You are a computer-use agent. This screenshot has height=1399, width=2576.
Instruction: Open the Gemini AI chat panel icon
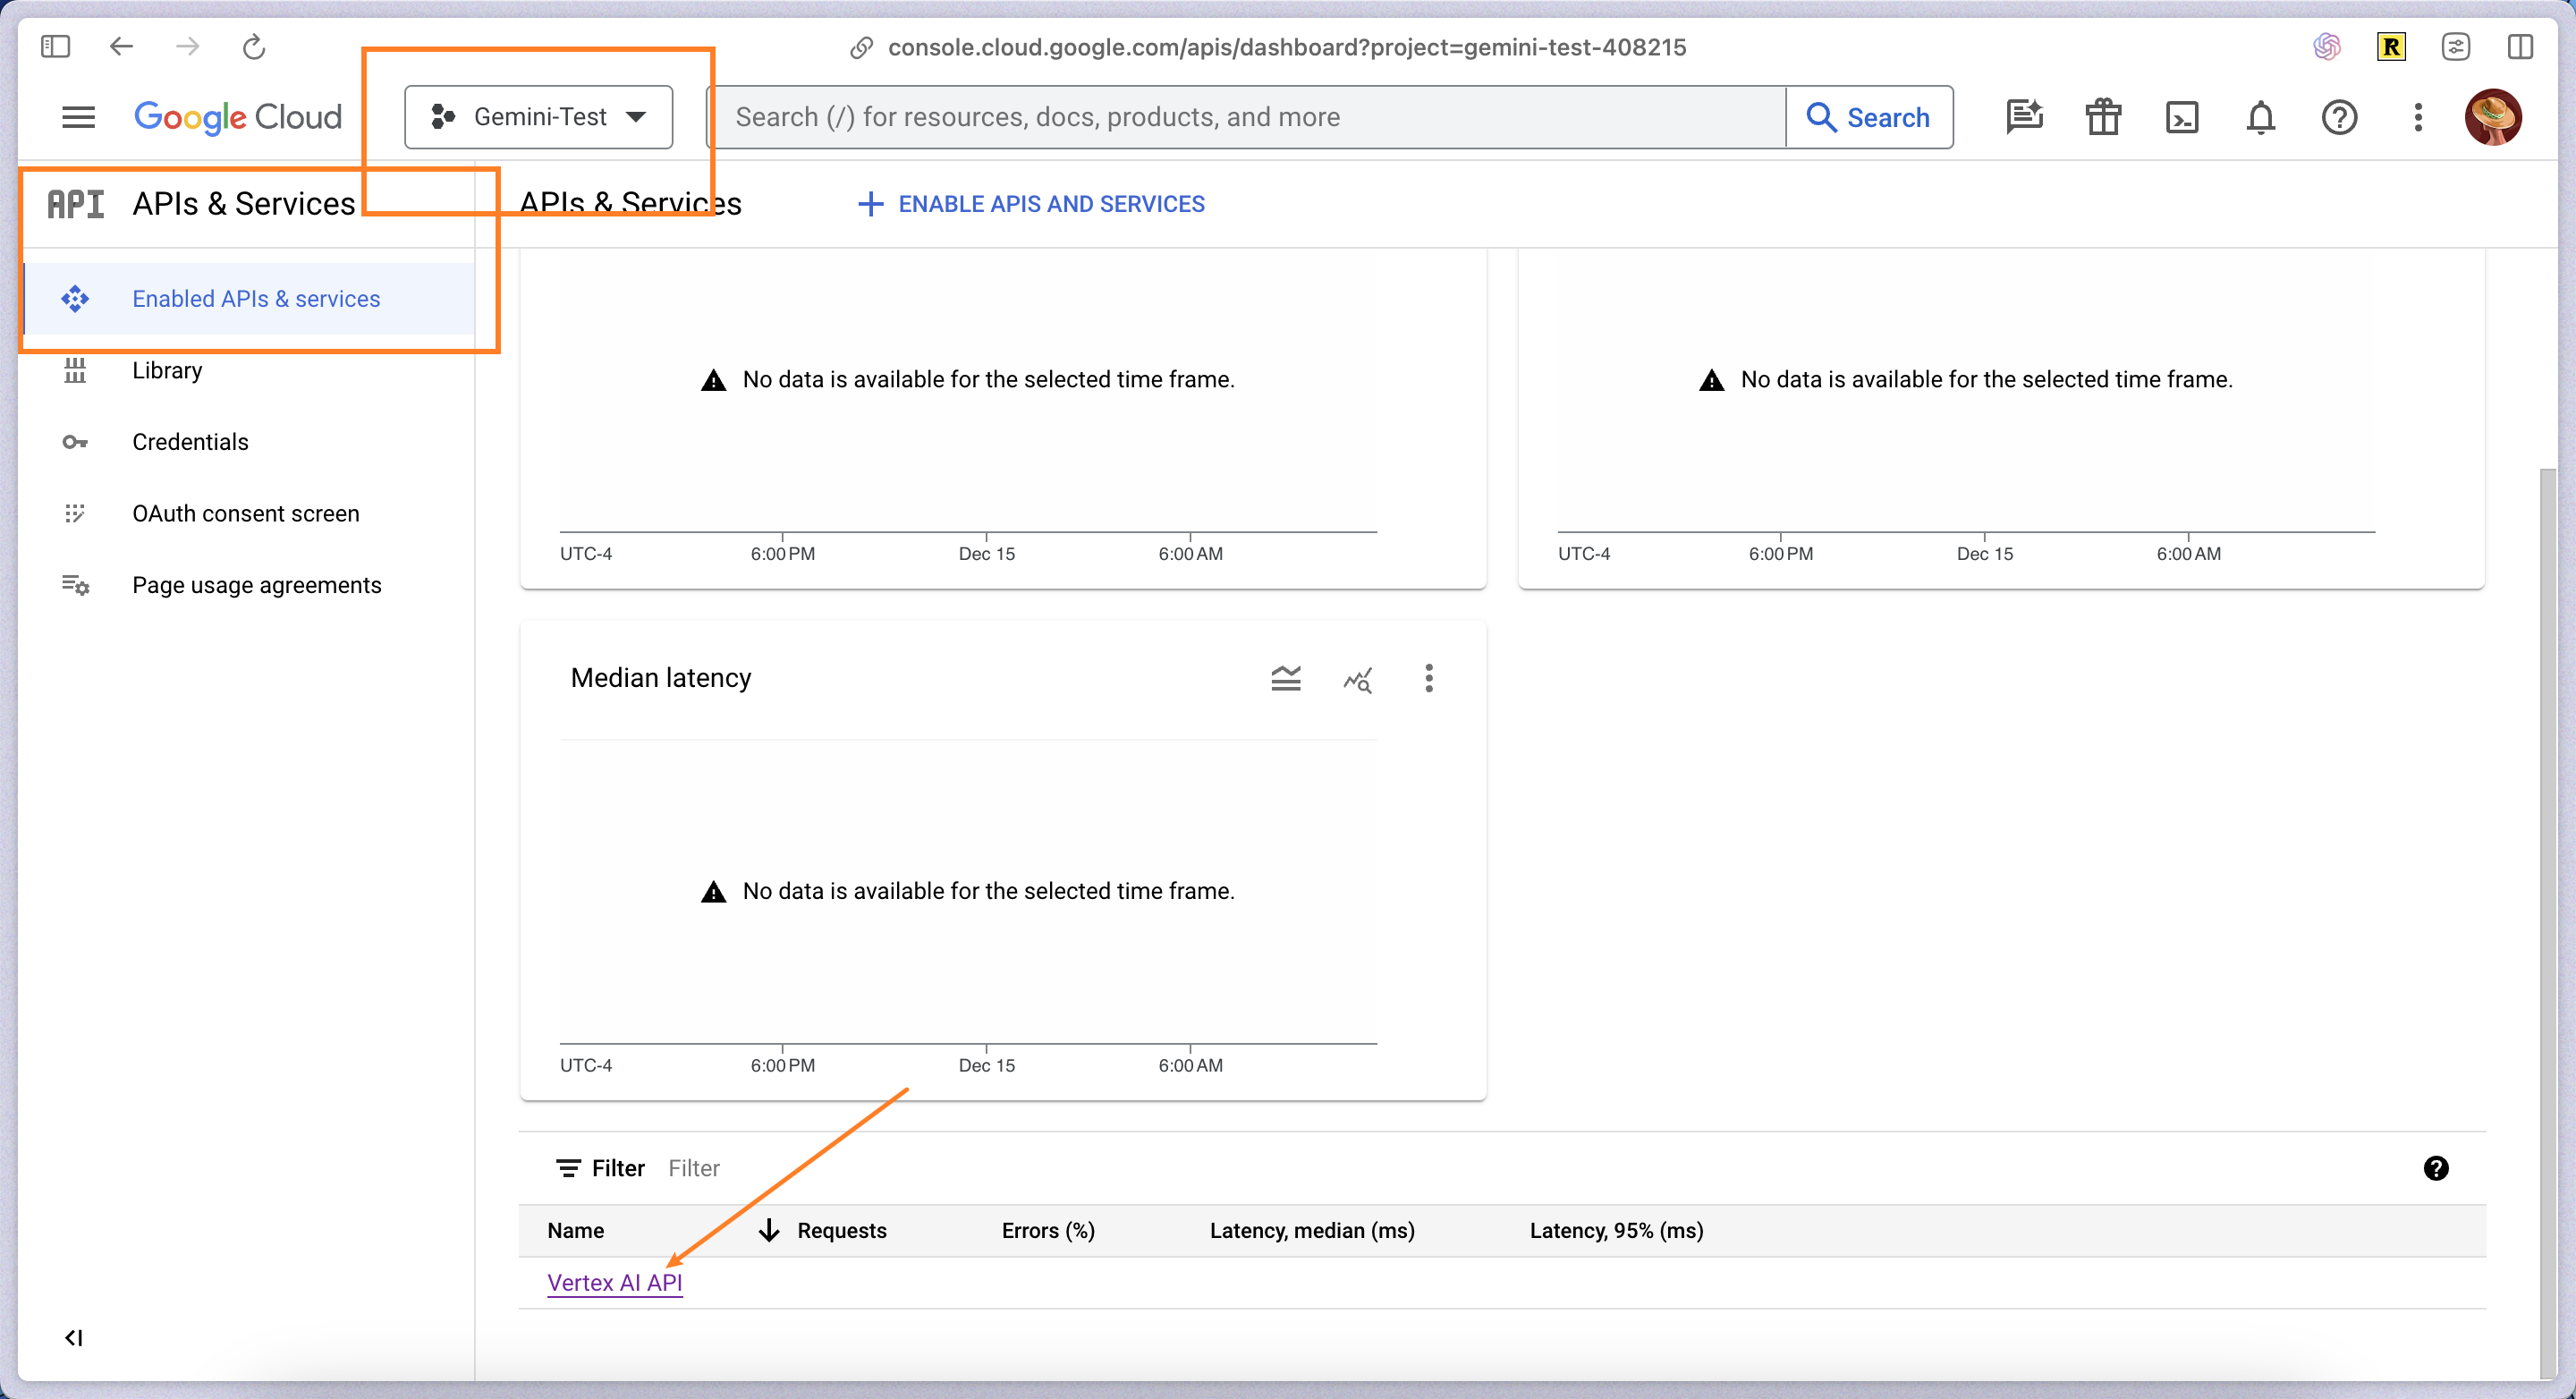(2024, 117)
